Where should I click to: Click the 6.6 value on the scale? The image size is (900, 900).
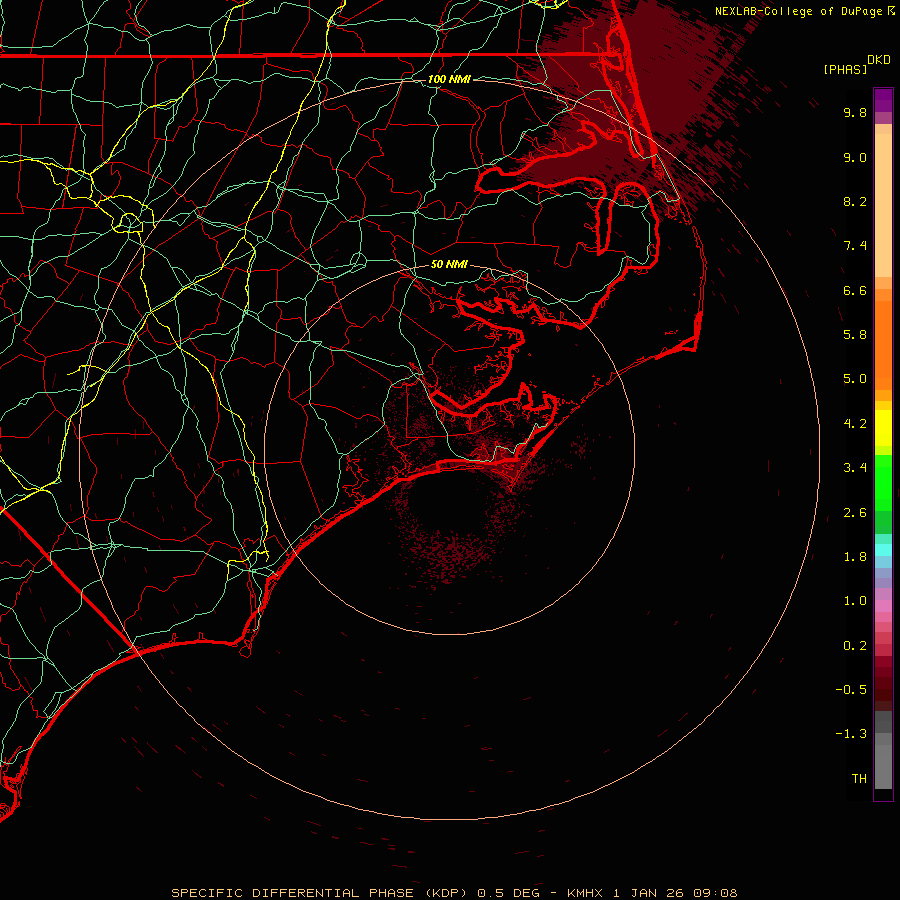tap(855, 290)
